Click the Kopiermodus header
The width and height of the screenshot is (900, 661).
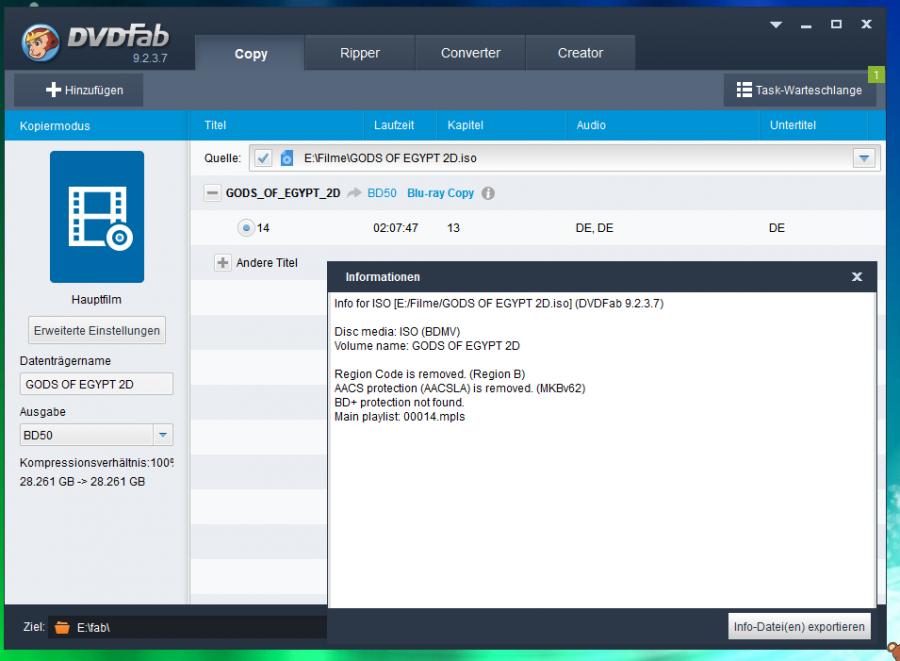pyautogui.click(x=55, y=126)
